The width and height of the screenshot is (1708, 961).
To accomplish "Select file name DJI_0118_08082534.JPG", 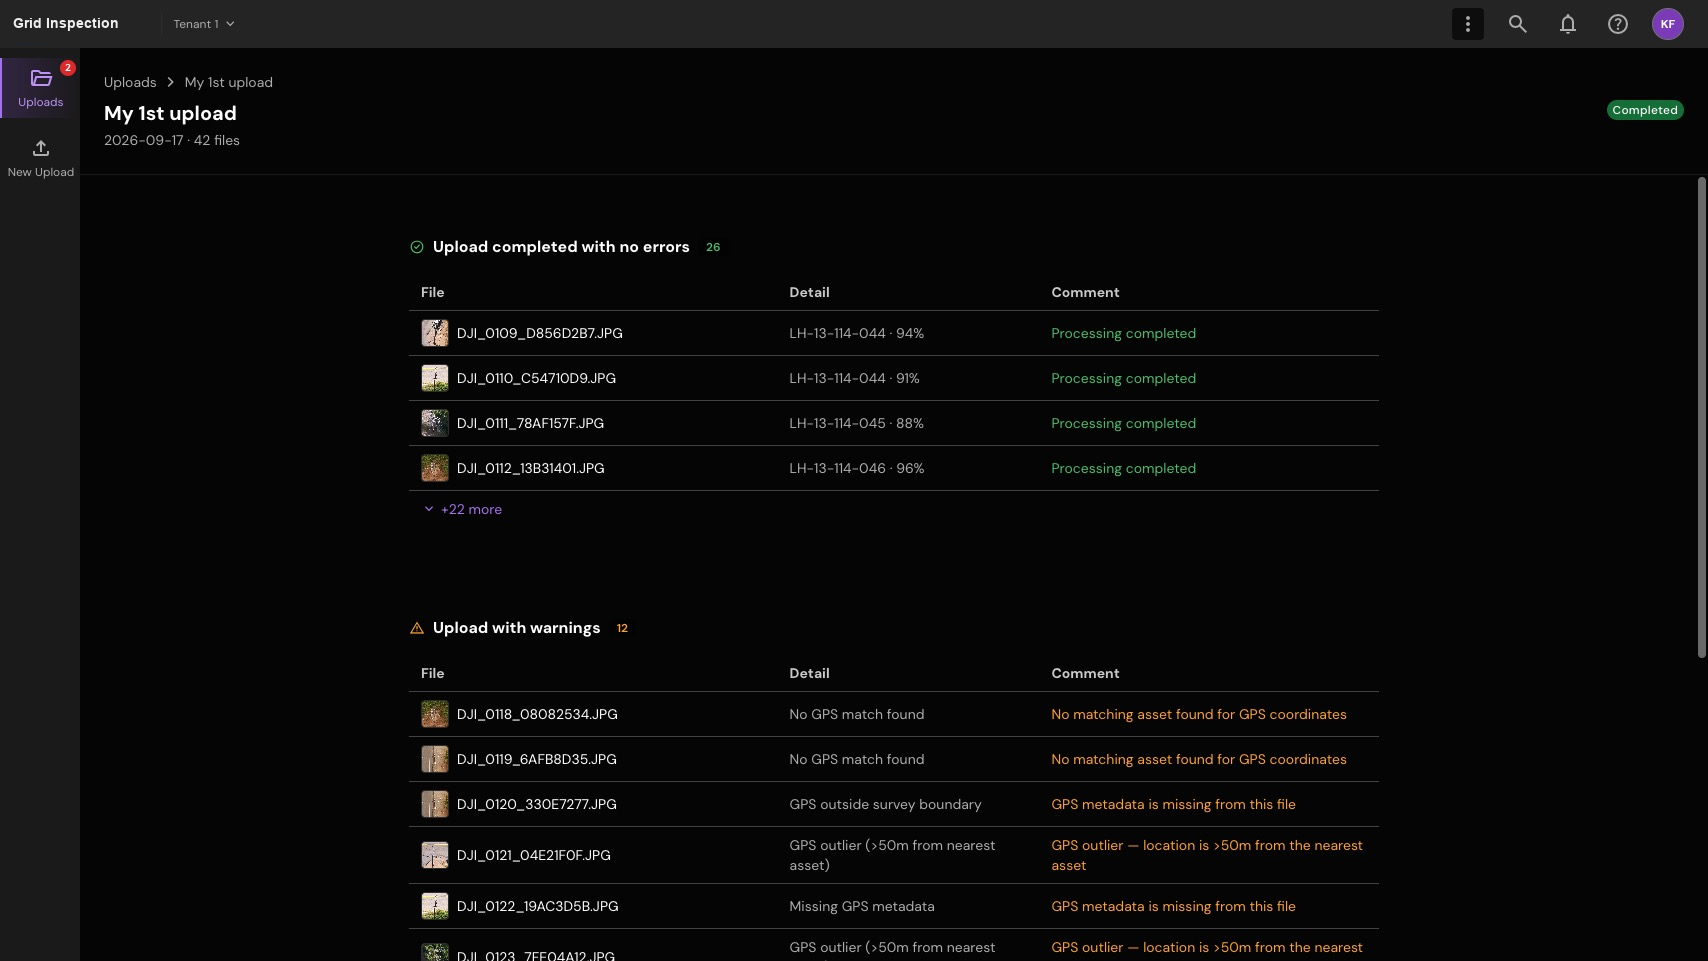I will point(537,714).
